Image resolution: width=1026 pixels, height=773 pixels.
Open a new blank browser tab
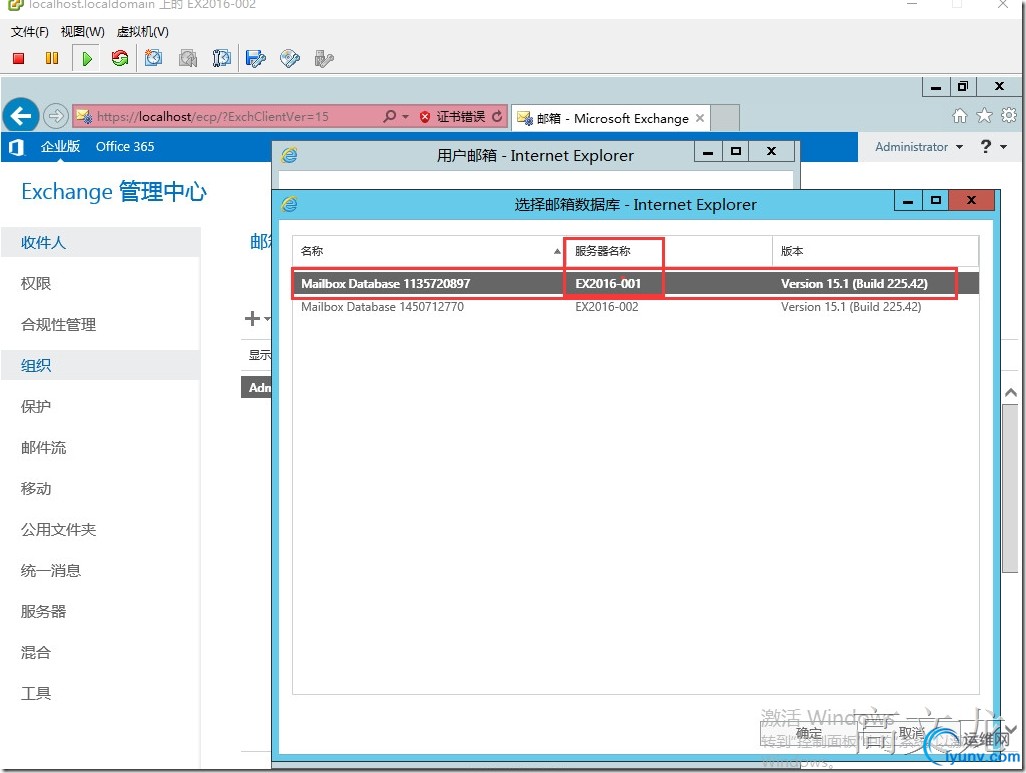coord(724,118)
